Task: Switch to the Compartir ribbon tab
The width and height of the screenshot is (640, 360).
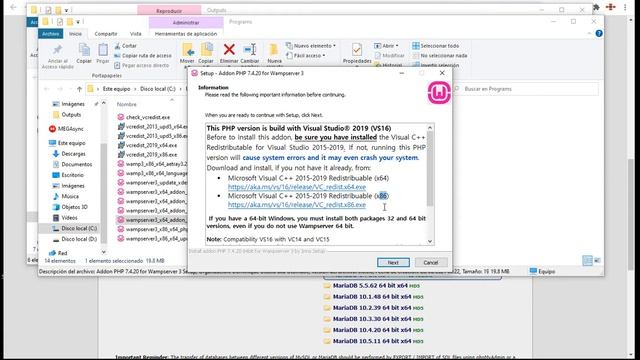Action: (x=106, y=34)
